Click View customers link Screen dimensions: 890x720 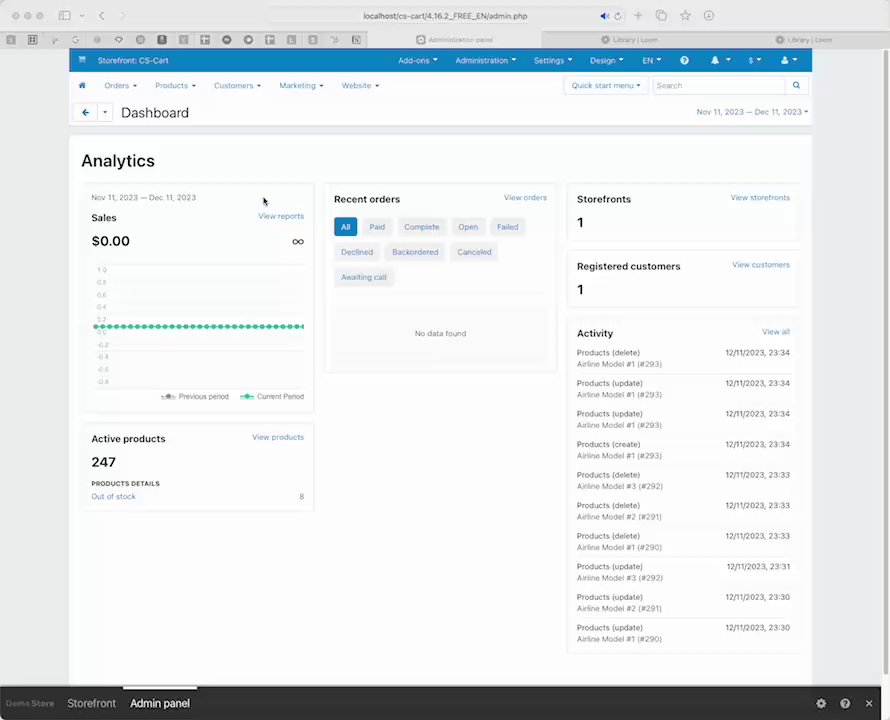761,265
